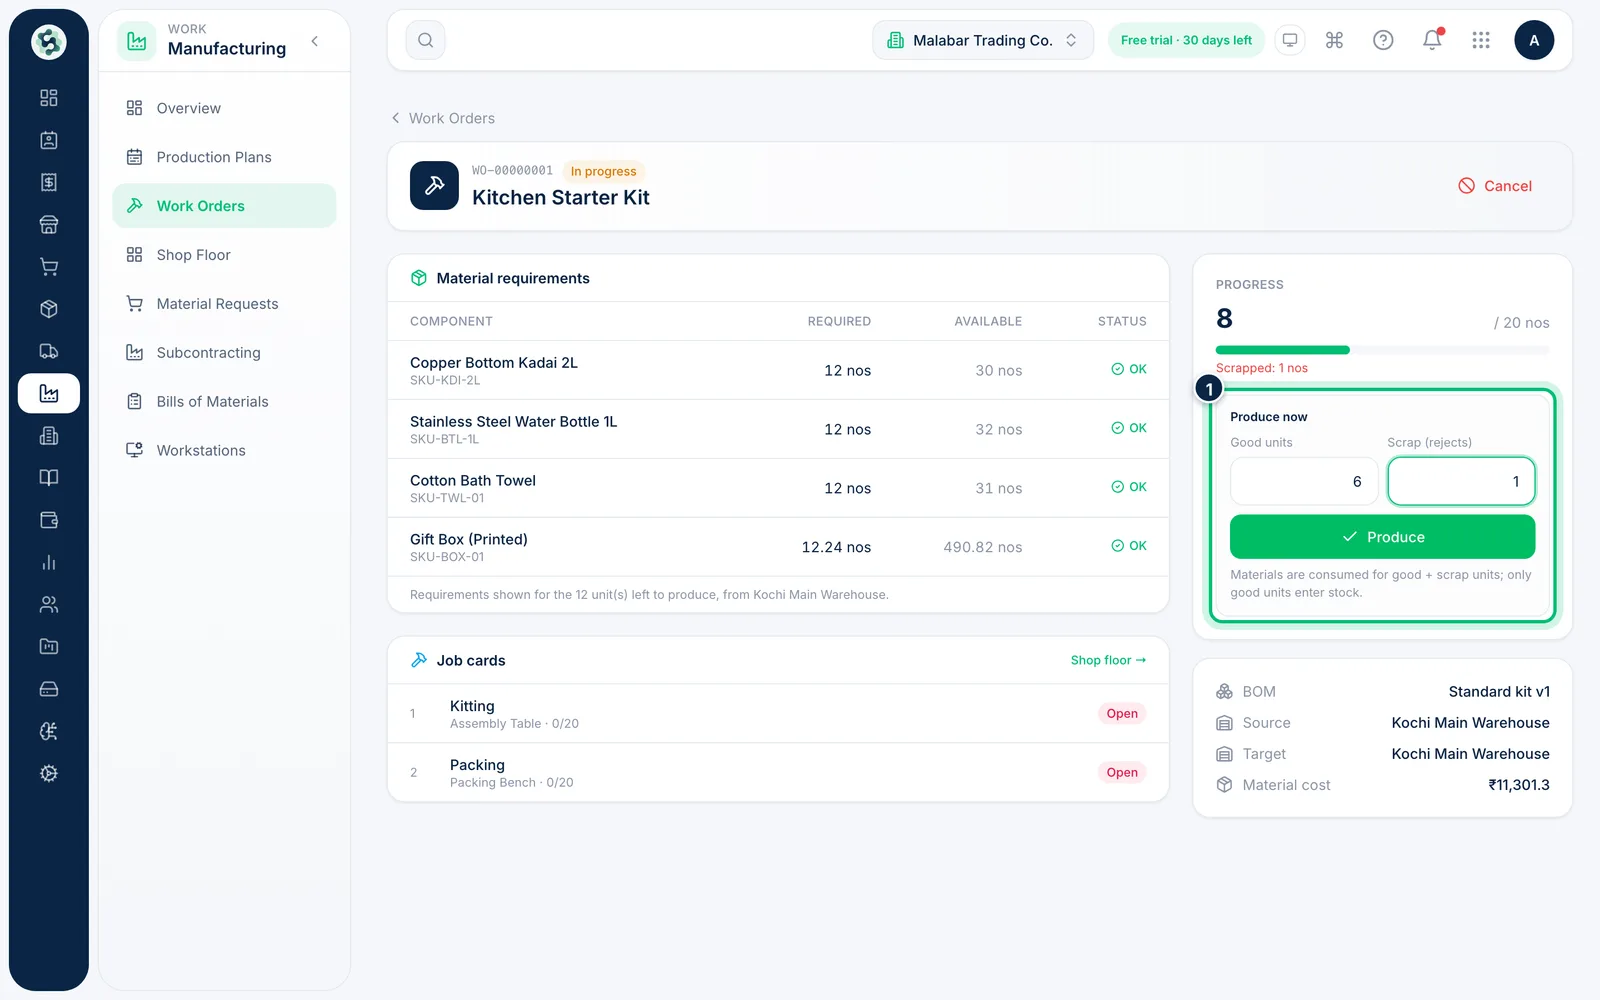Open Production Plans in sidebar
This screenshot has width=1600, height=1000.
(x=224, y=157)
